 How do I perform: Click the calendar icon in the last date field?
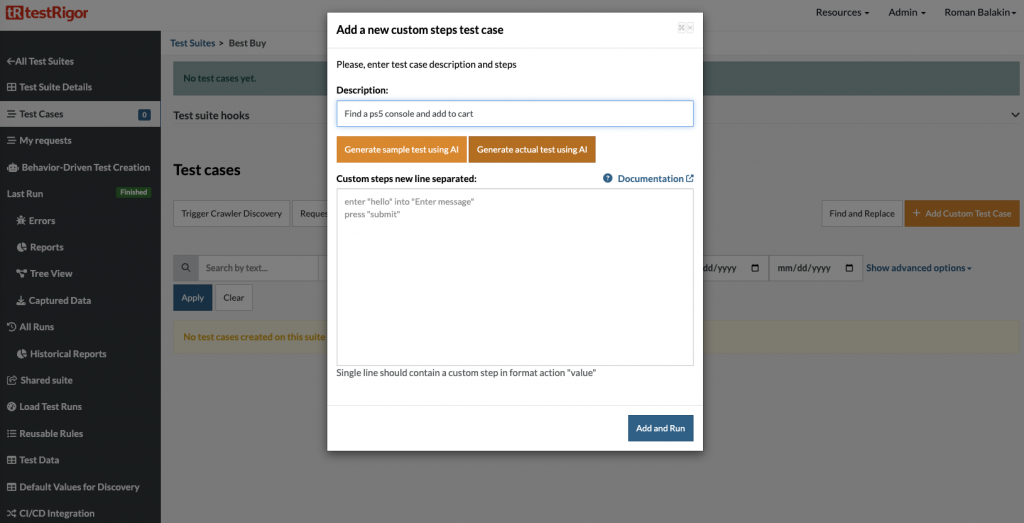850,268
